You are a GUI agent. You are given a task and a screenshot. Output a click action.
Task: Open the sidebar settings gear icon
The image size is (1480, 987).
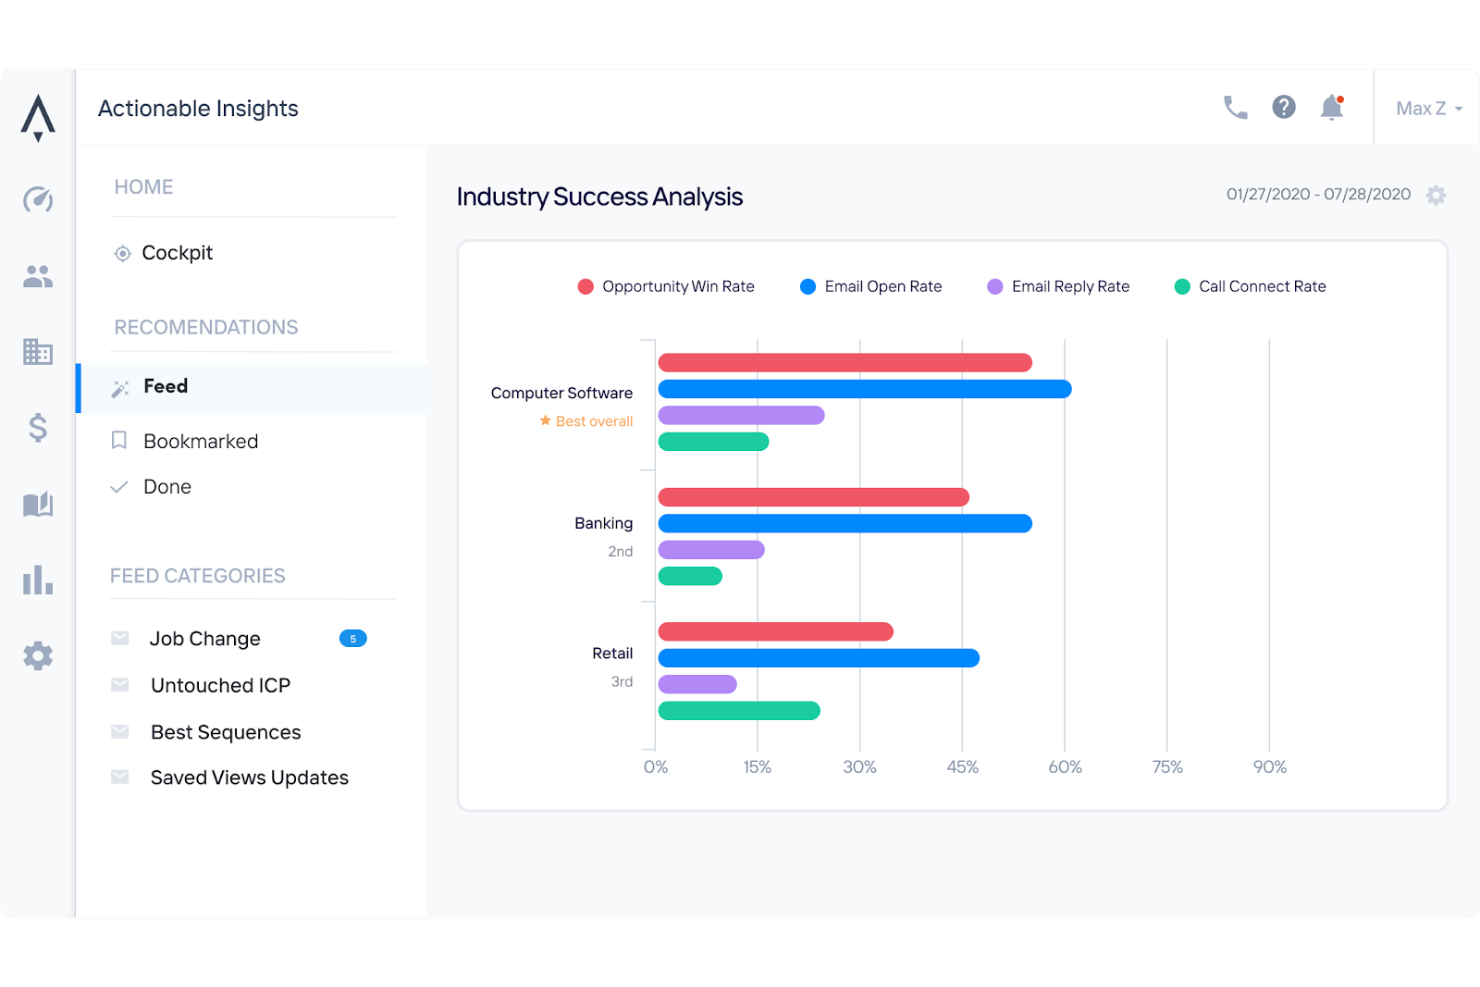coord(38,656)
